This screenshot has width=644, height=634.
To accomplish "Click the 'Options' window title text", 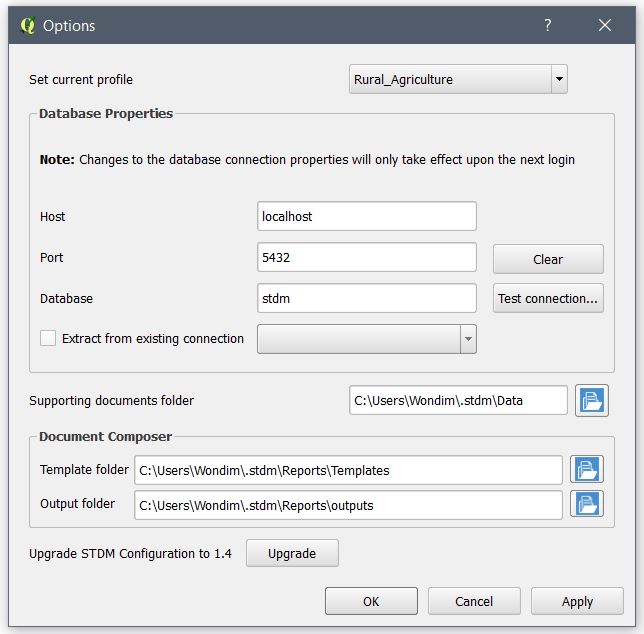I will tap(69, 26).
